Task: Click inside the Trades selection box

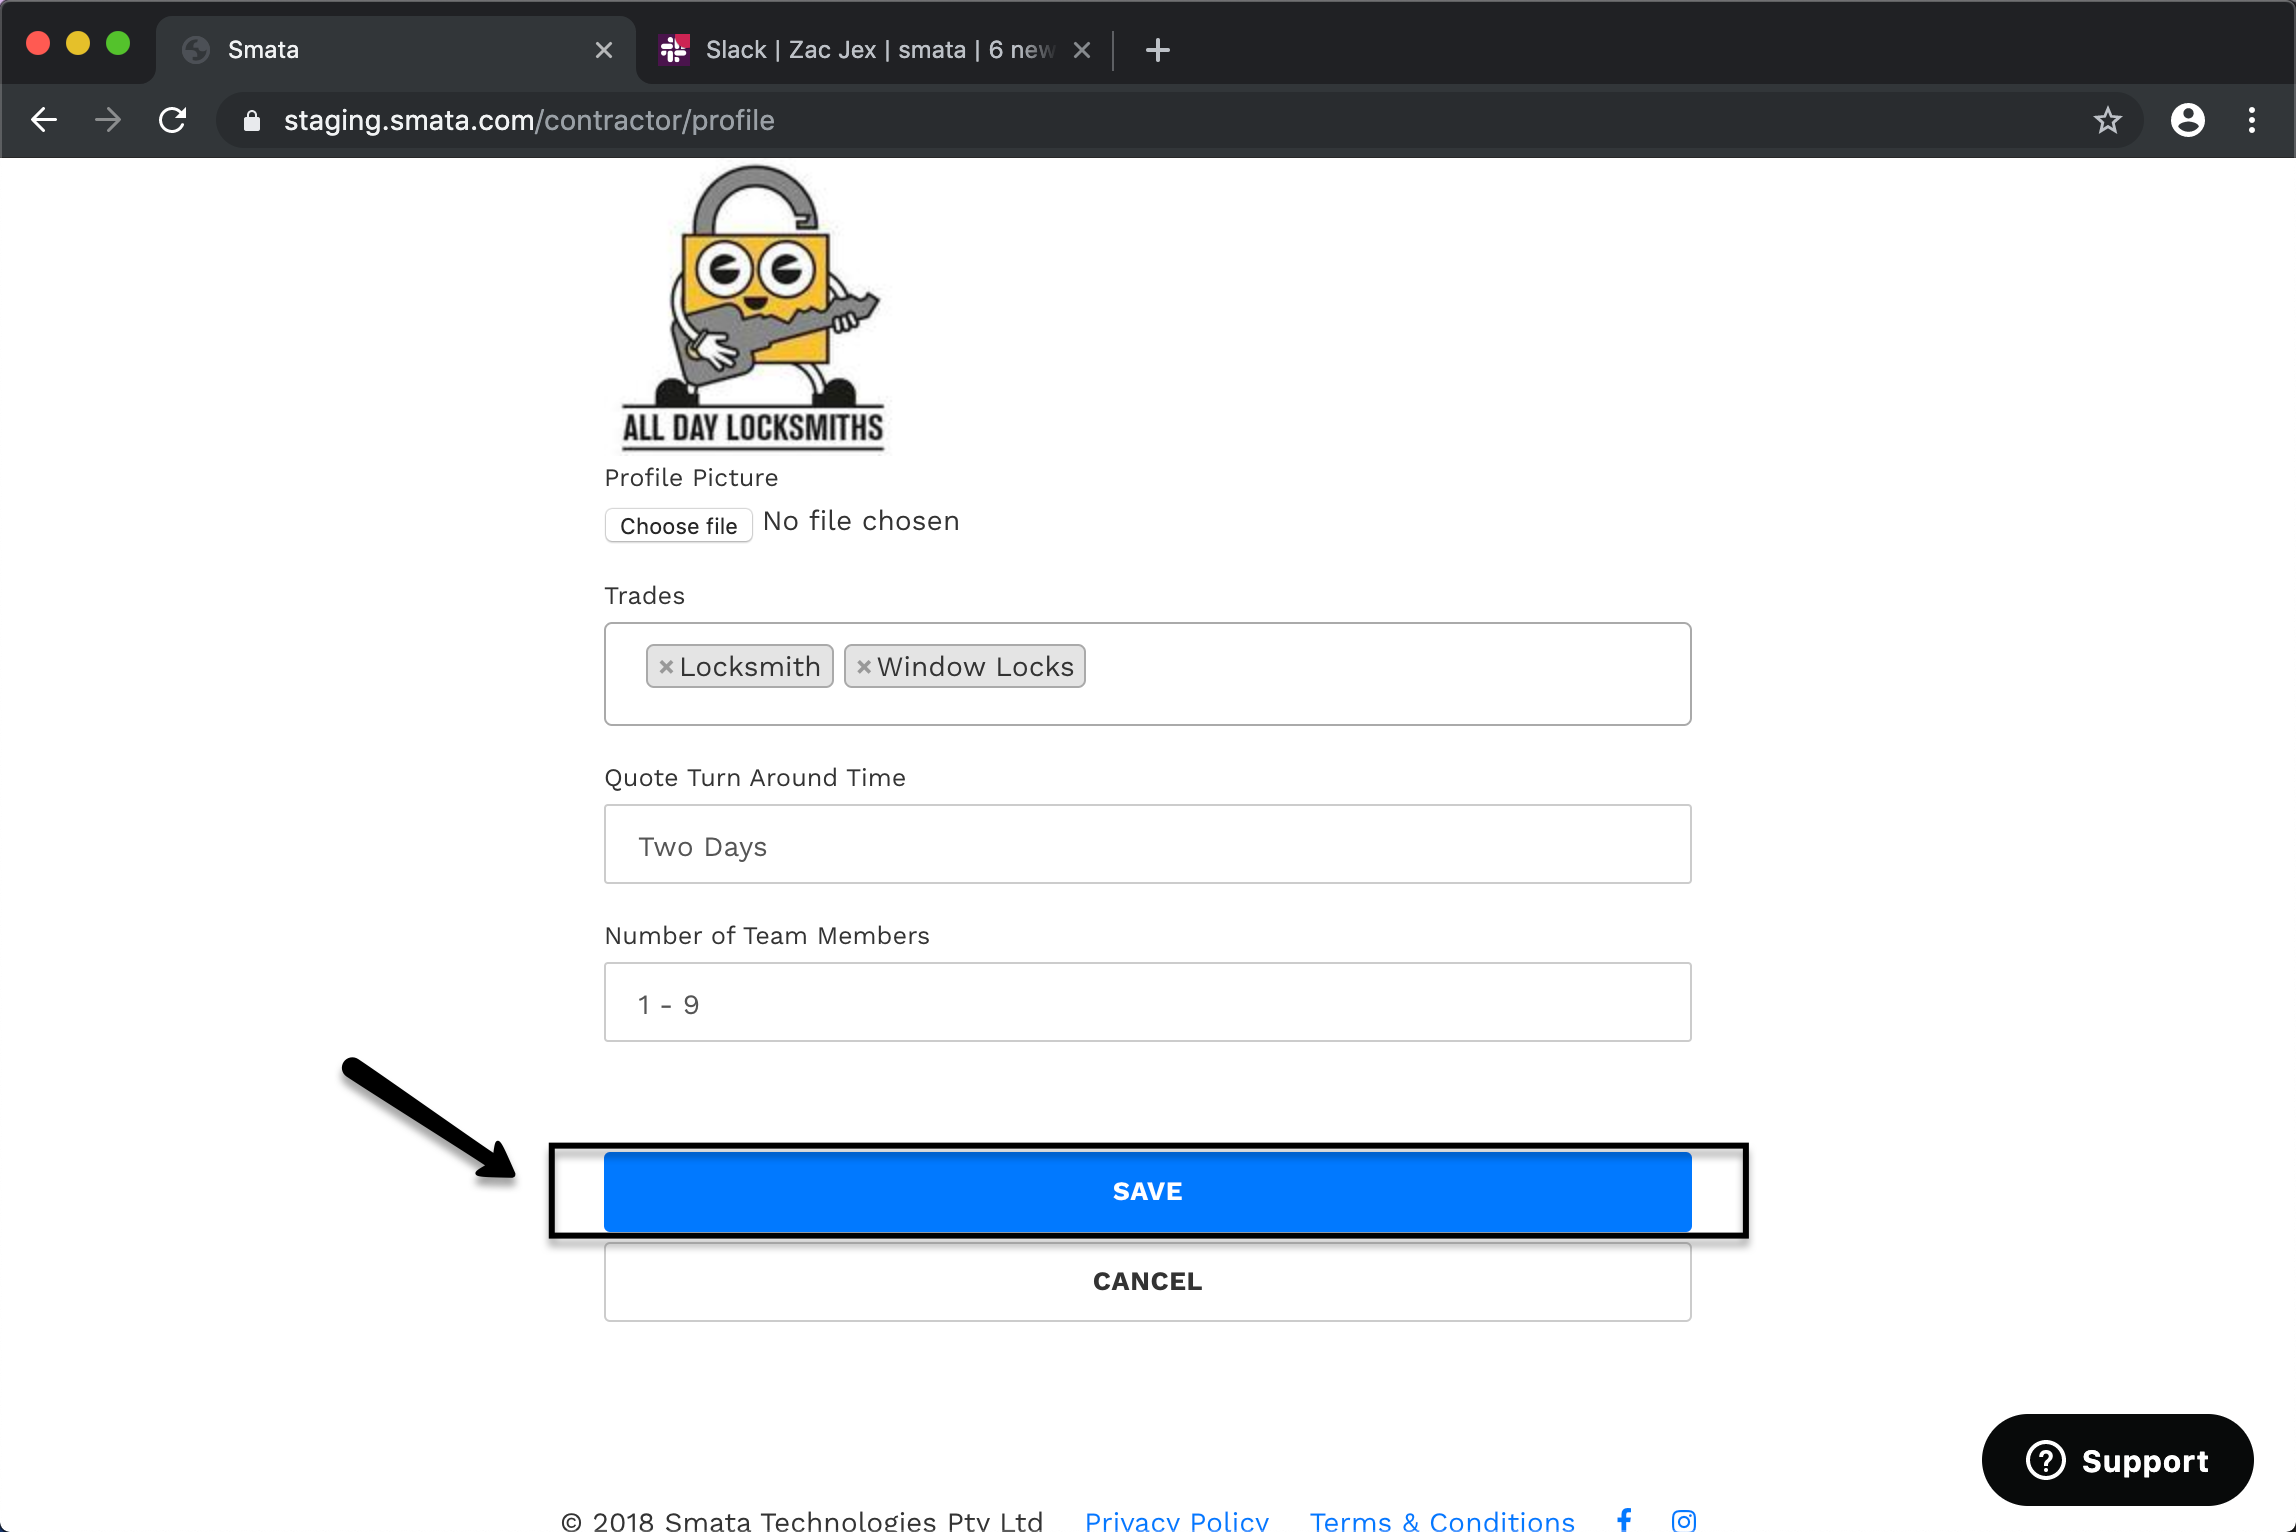Action: [1147, 674]
